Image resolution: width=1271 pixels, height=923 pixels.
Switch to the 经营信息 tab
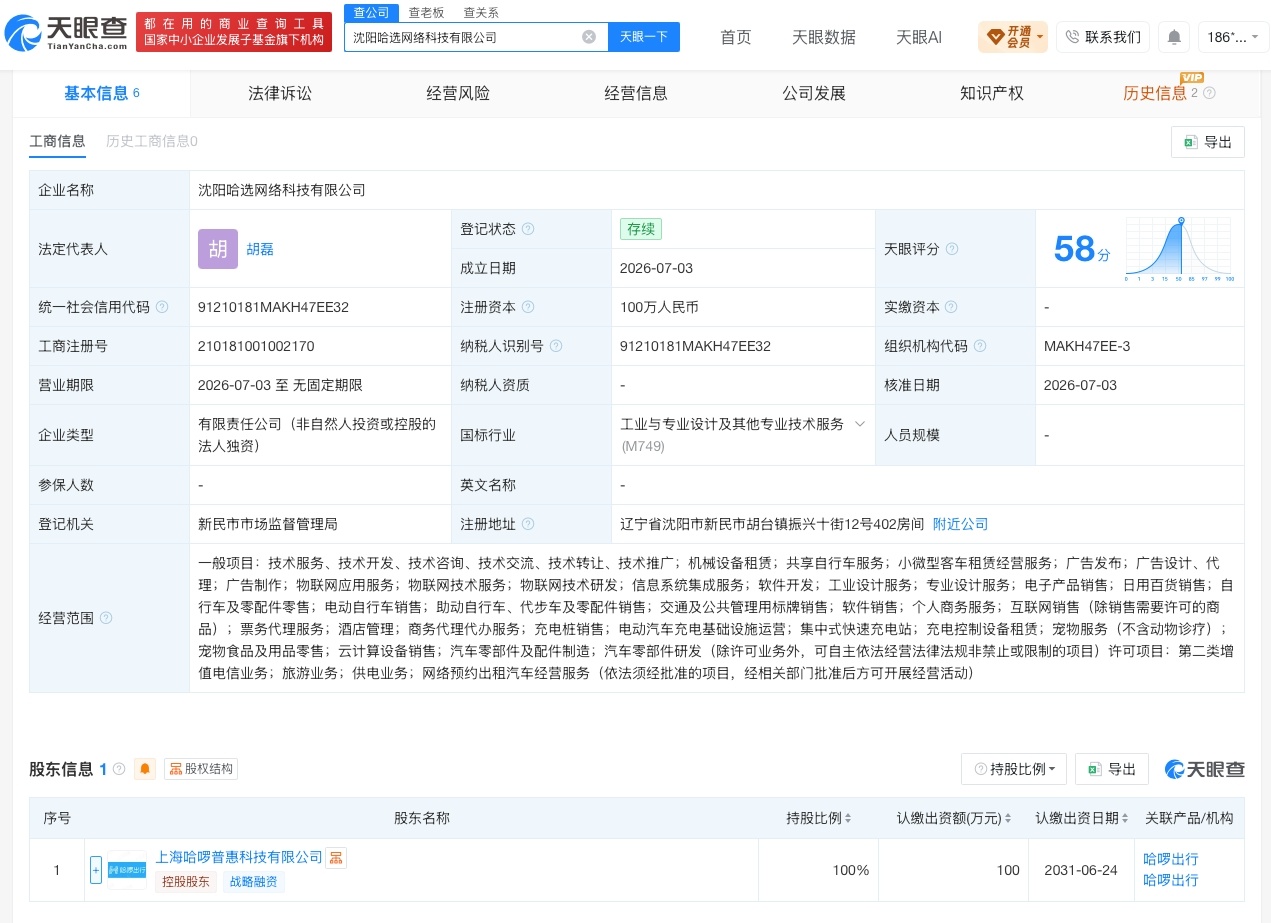pos(636,93)
